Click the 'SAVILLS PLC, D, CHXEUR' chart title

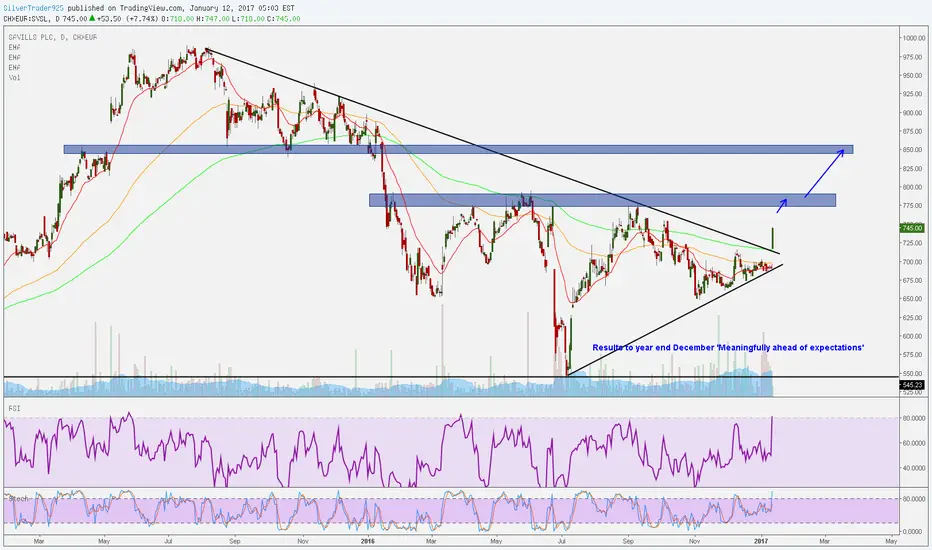pos(52,37)
